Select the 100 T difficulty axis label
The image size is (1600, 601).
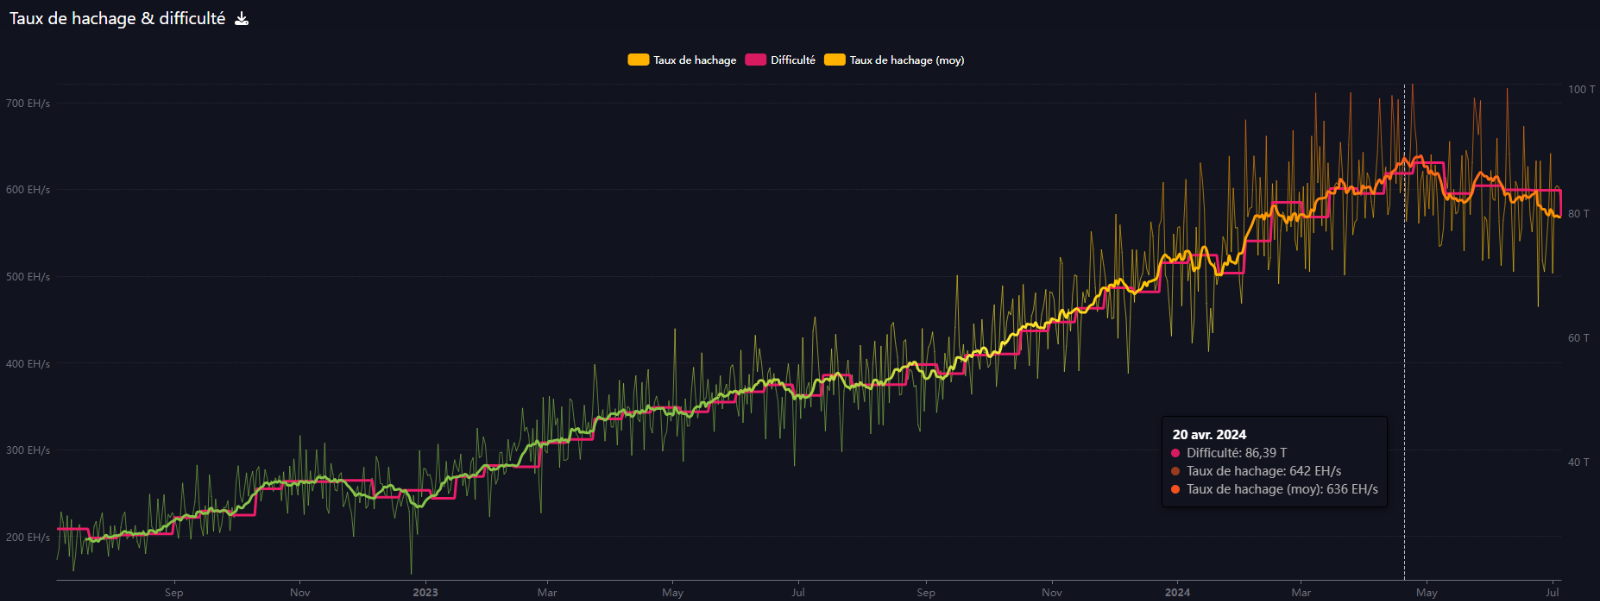pyautogui.click(x=1581, y=89)
